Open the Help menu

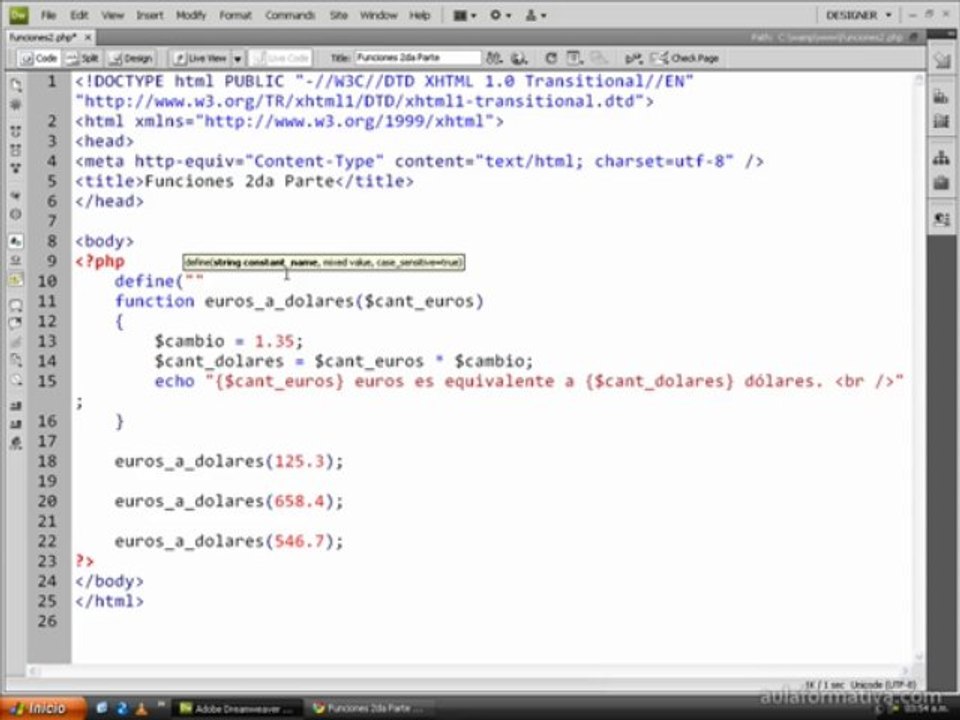[420, 15]
